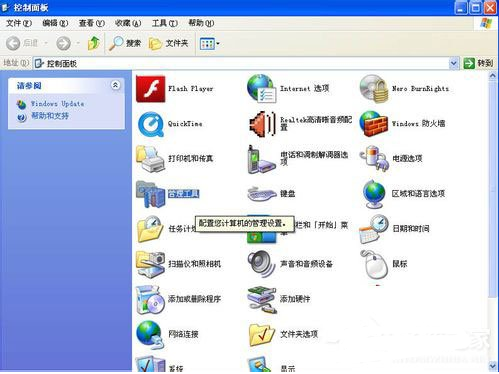Viewport: 499px width, 374px height.
Task: Click the 文件夹选项 label text
Action: coord(299,334)
